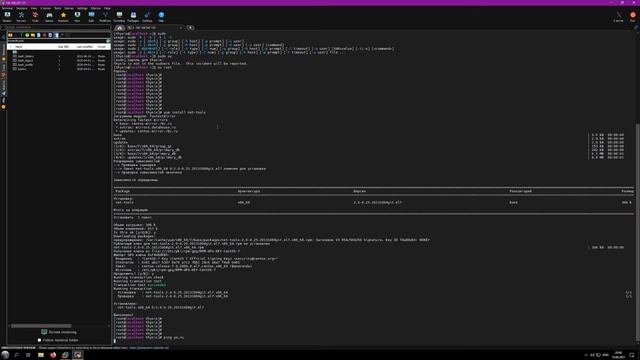Viewport: 640px width, 360px height.
Task: Click the Windows Start button
Action: 5,355
